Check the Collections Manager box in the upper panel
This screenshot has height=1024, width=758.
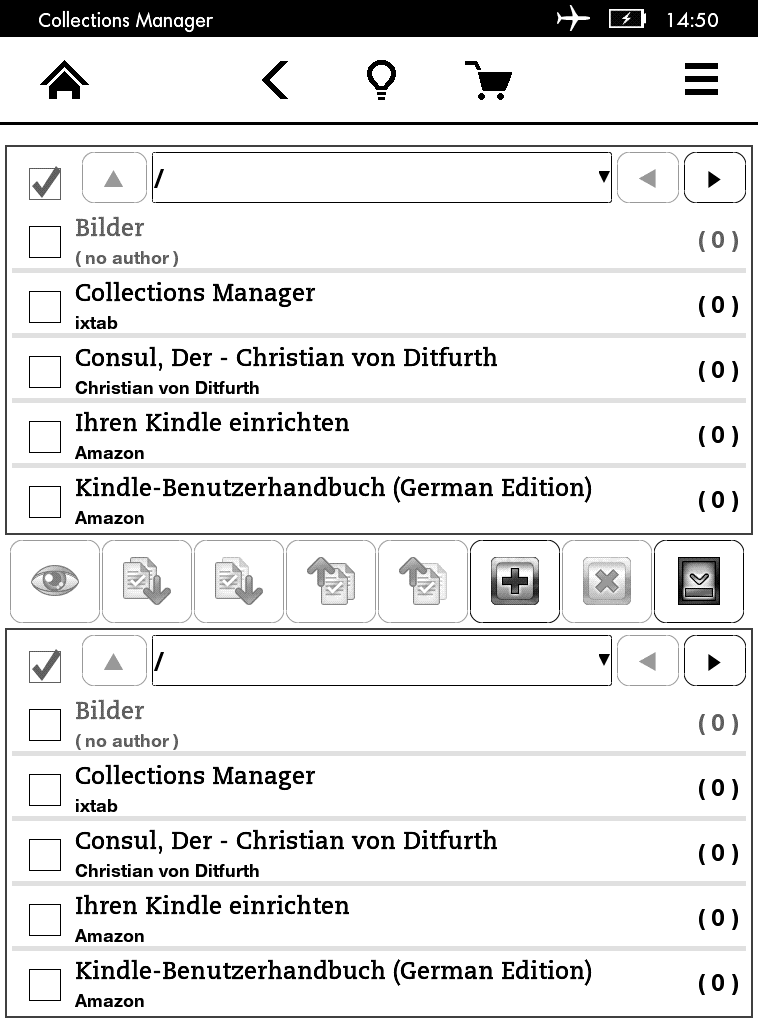click(x=45, y=306)
